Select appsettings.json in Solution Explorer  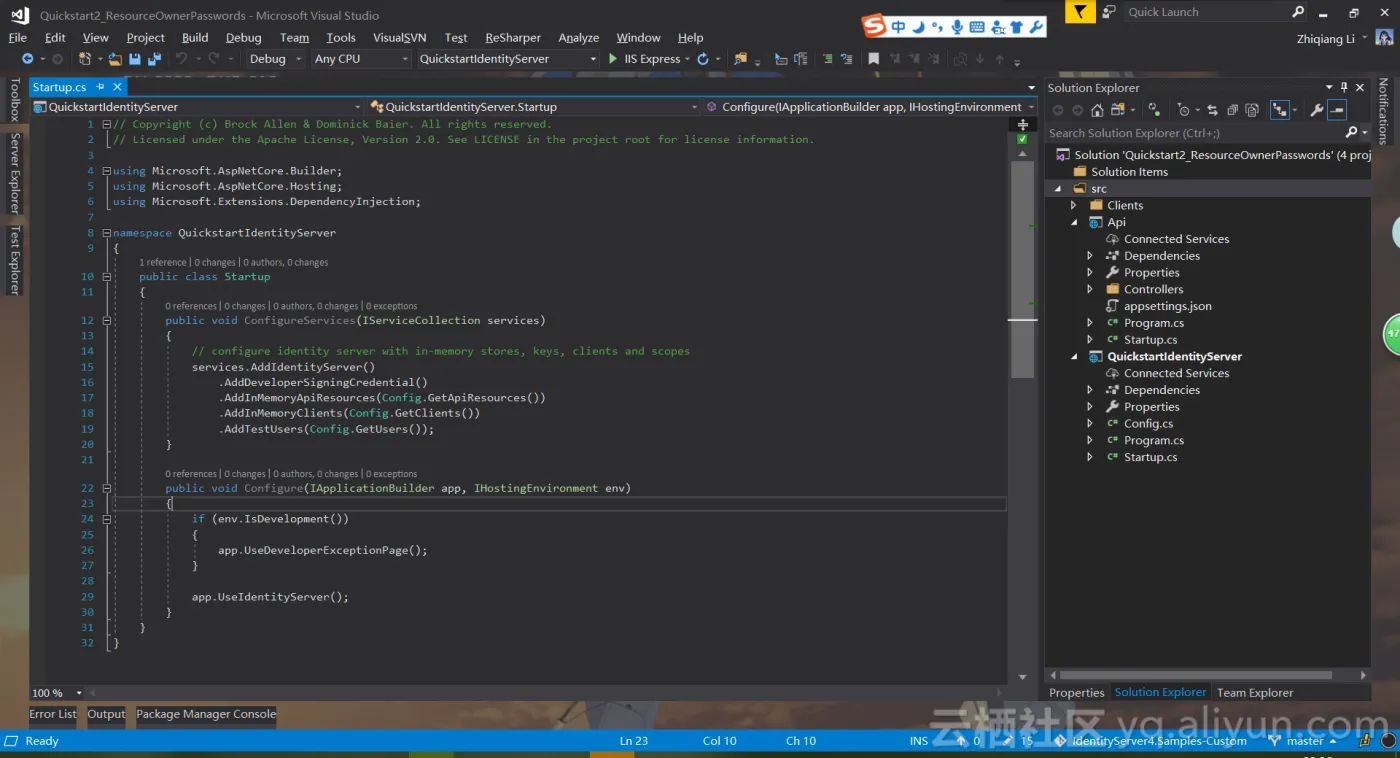point(1167,306)
